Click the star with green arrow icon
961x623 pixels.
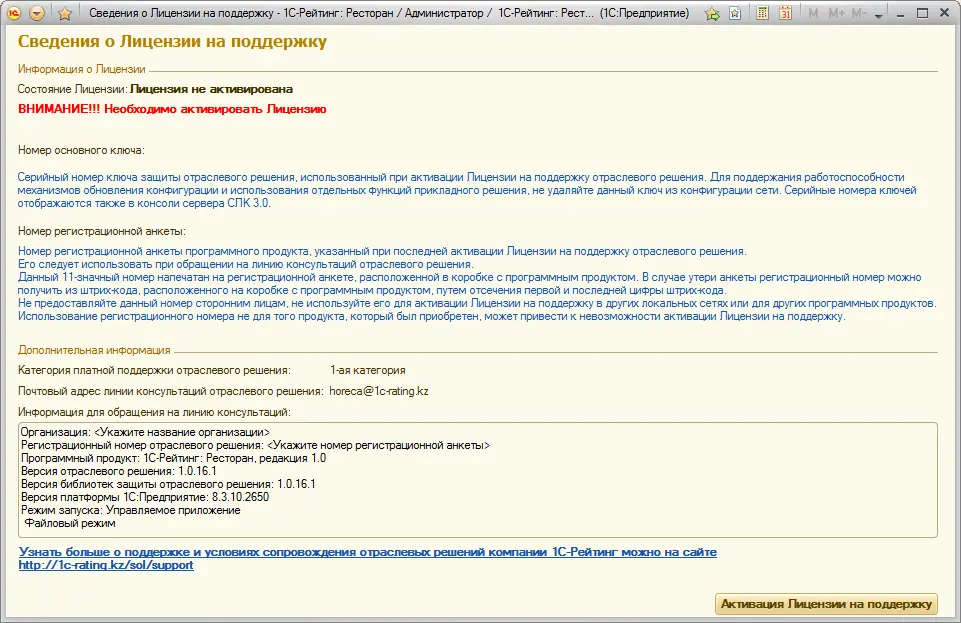pyautogui.click(x=712, y=14)
